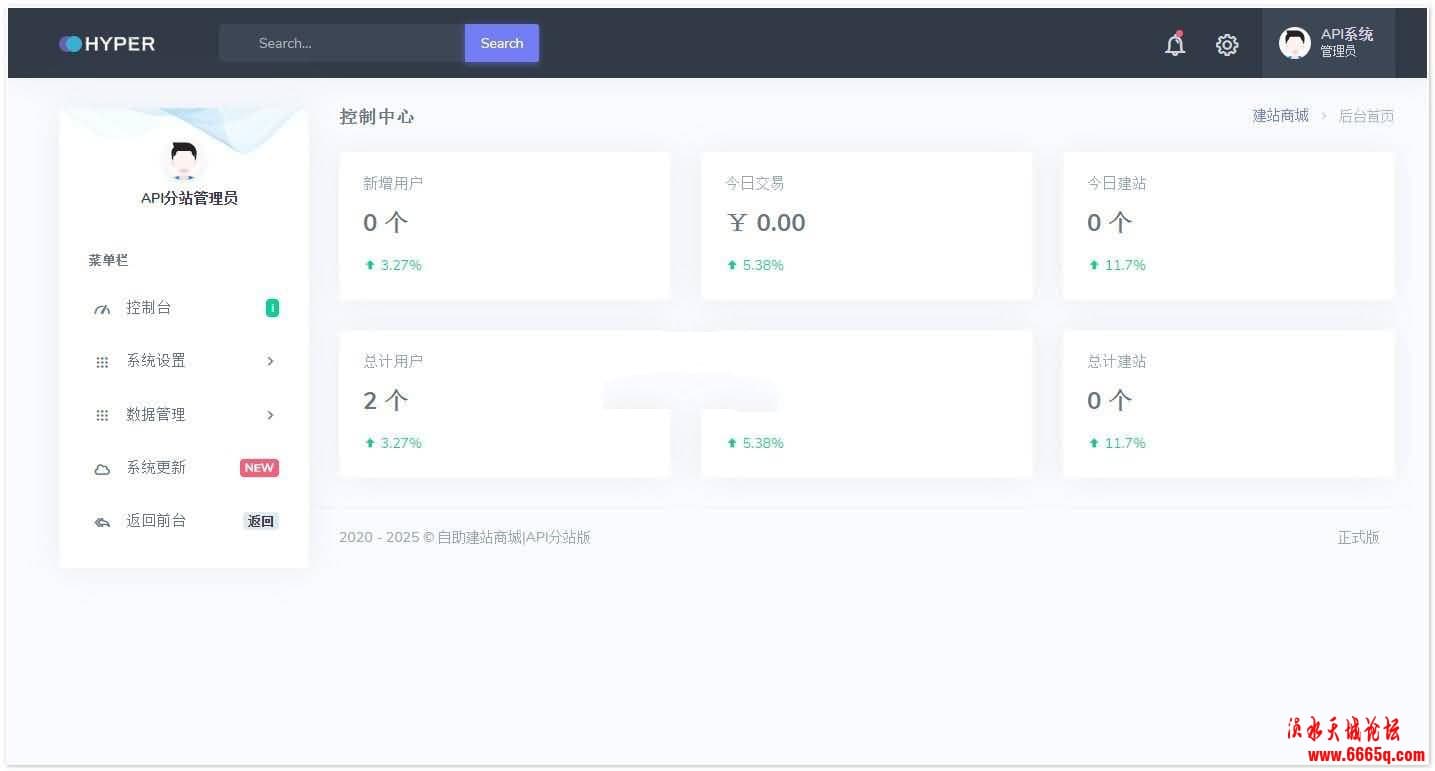The image size is (1435, 771).
Task: Open the notification bell icon
Action: click(1175, 44)
